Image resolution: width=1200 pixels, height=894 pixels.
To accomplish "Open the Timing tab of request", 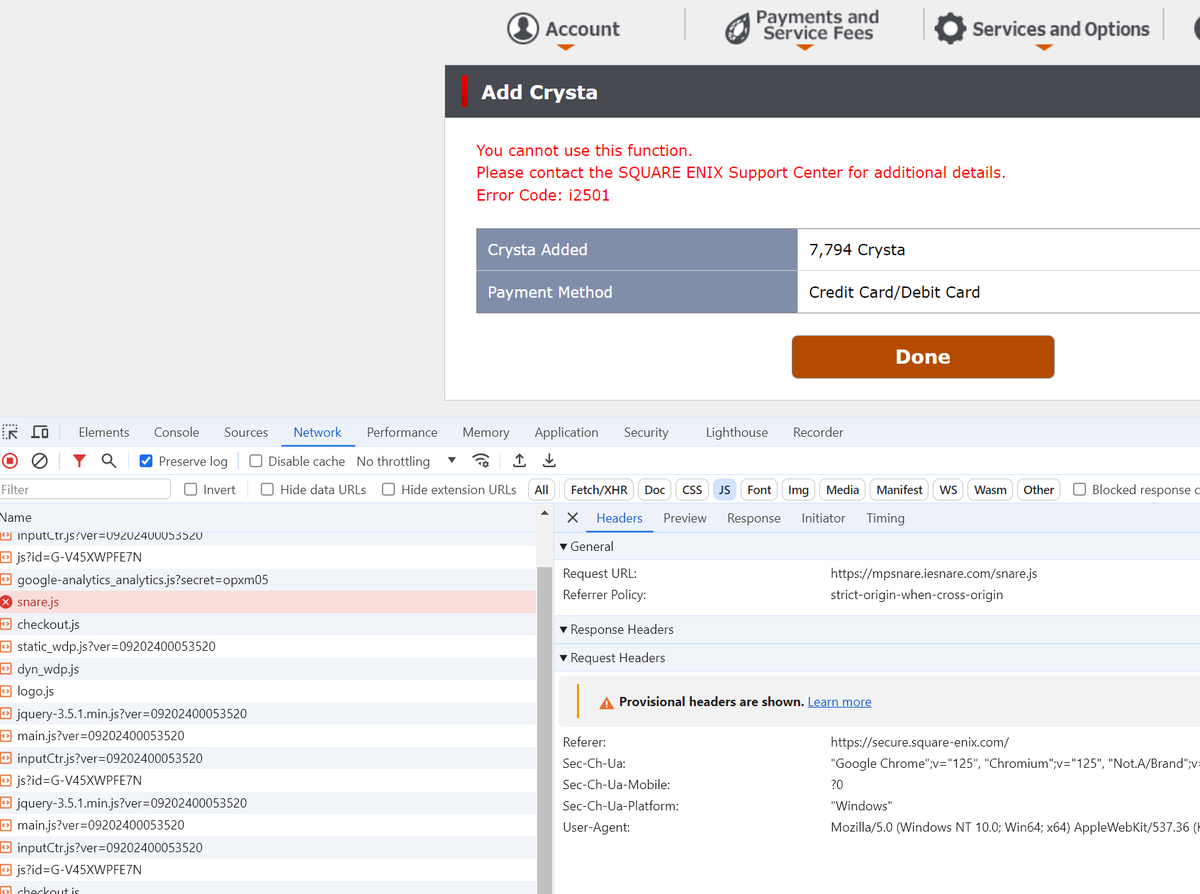I will (x=885, y=518).
